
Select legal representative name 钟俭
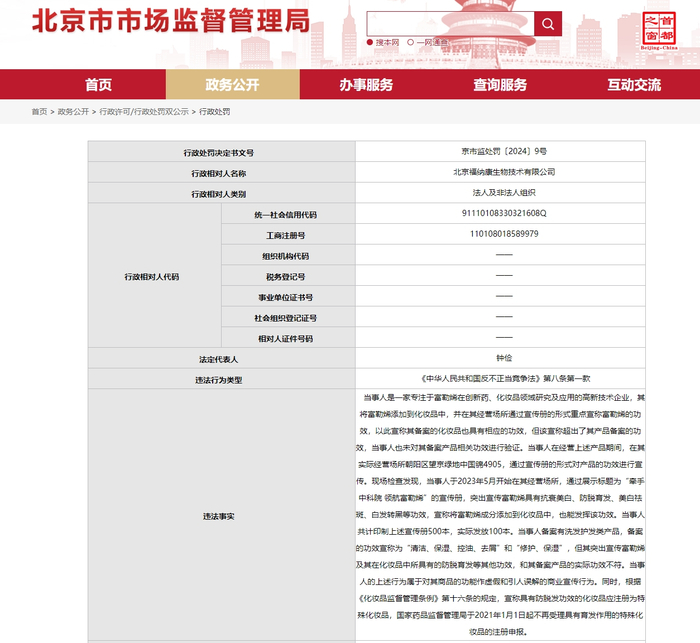504,358
